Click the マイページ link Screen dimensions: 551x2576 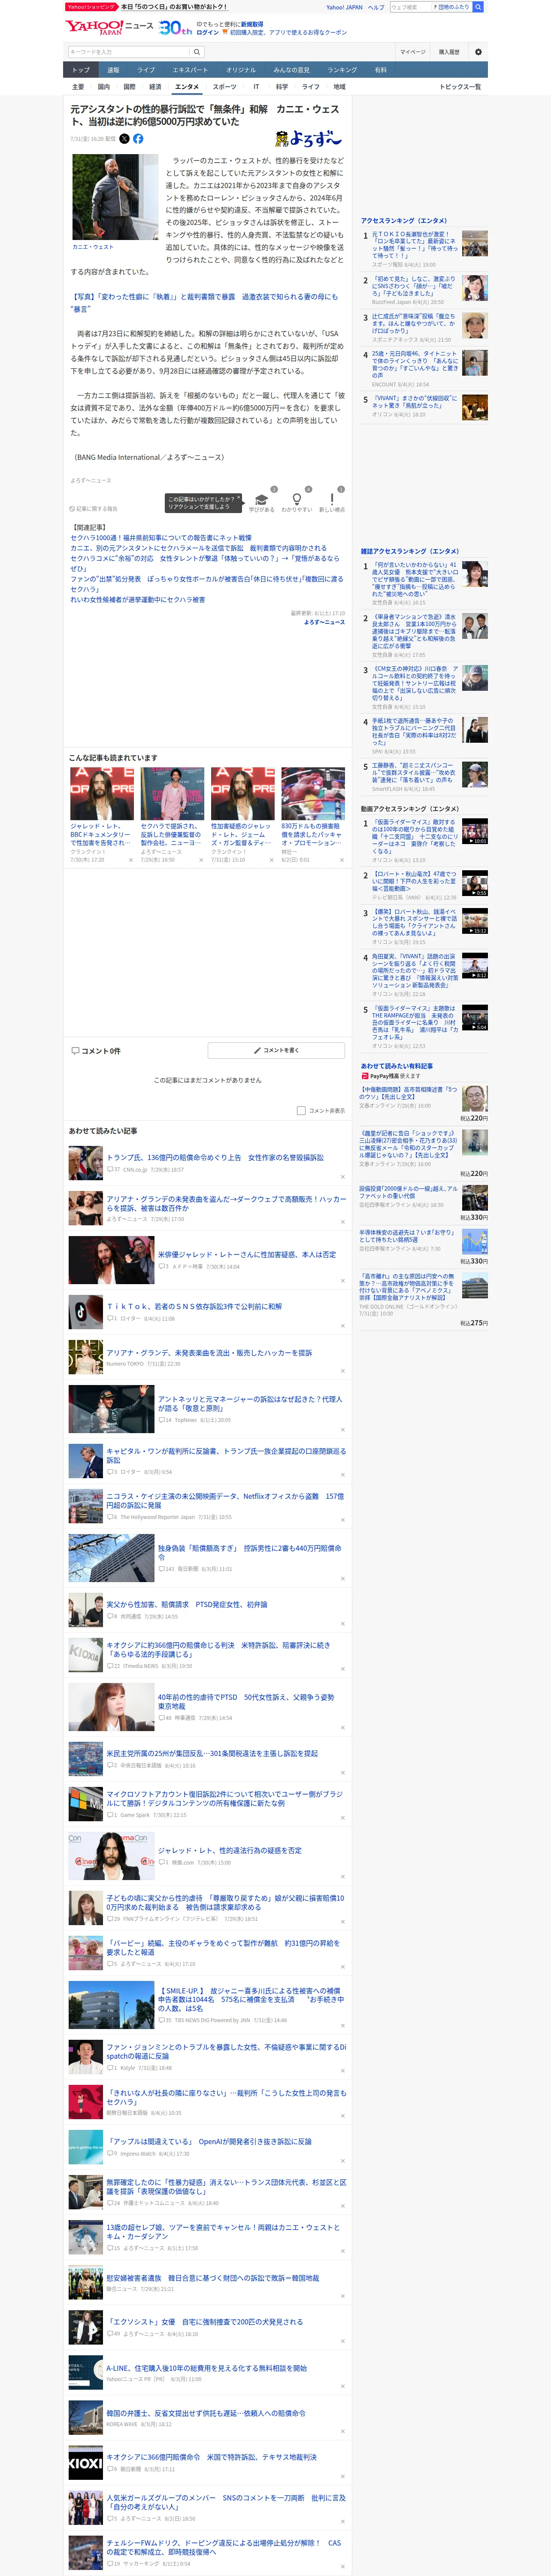412,52
